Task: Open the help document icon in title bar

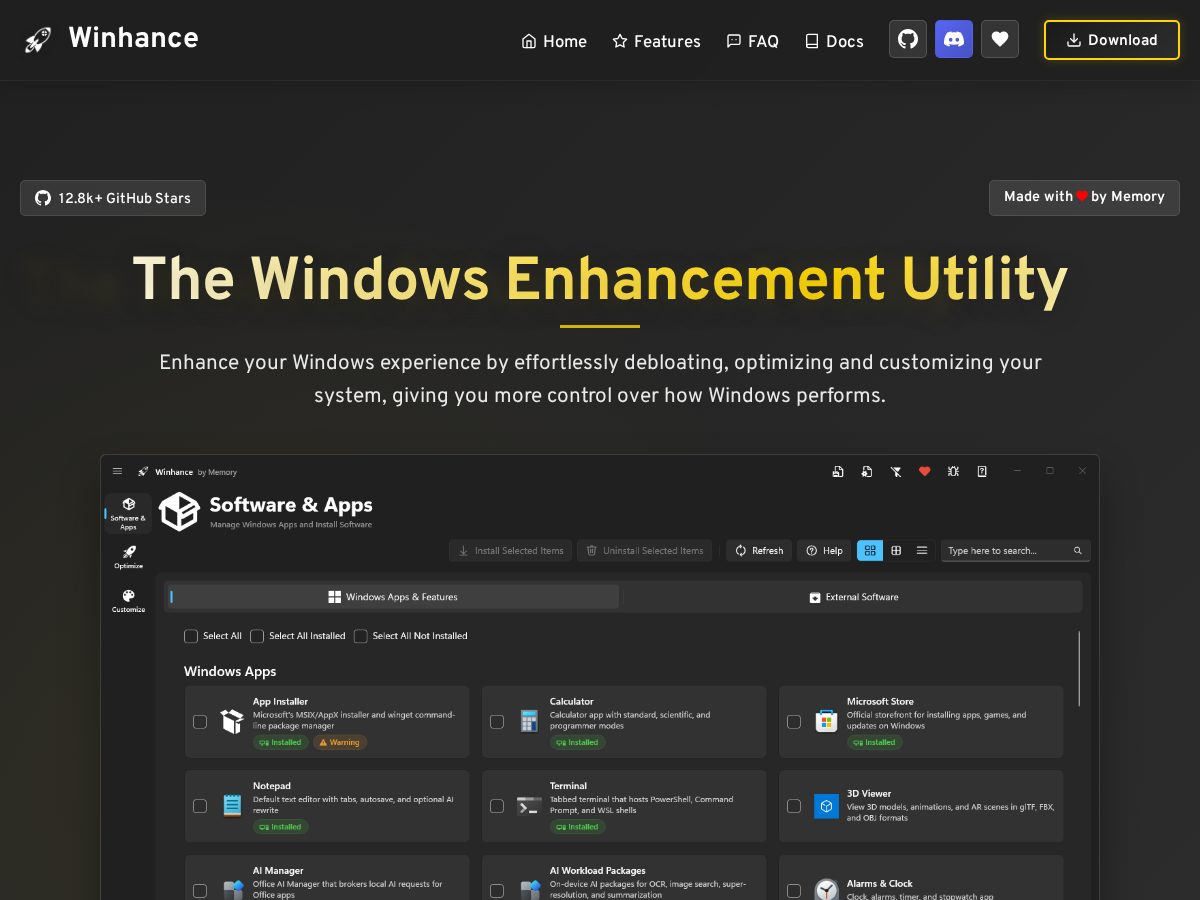Action: tap(982, 471)
